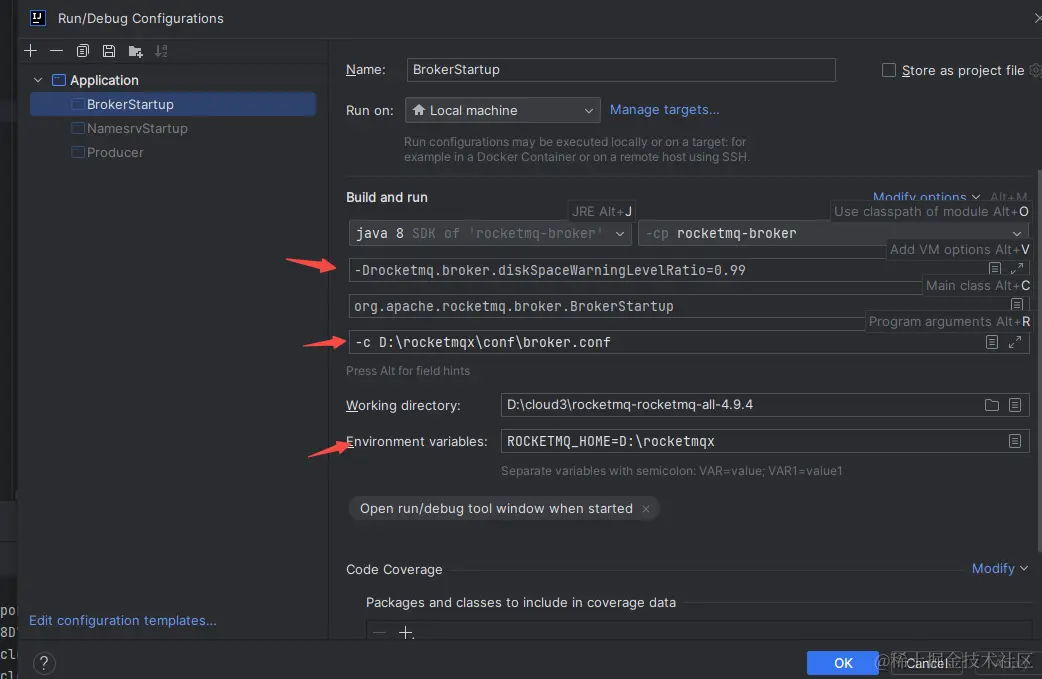Add a package to coverage data
This screenshot has height=679, width=1042.
click(x=405, y=632)
